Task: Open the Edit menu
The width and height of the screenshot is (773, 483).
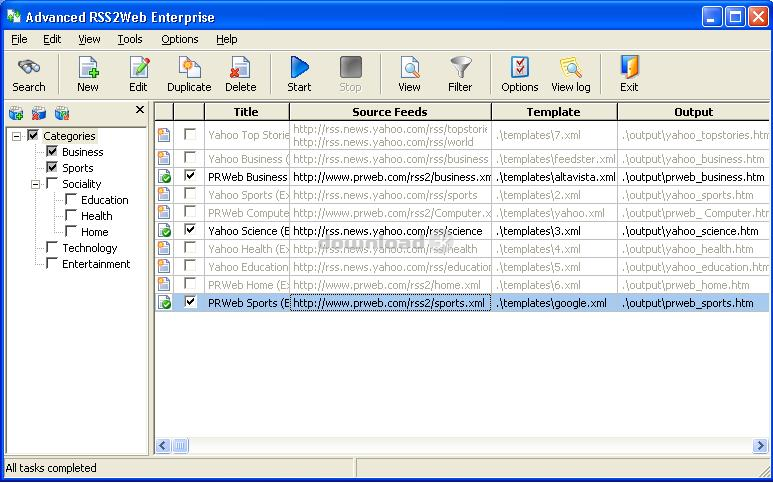Action: tap(52, 39)
